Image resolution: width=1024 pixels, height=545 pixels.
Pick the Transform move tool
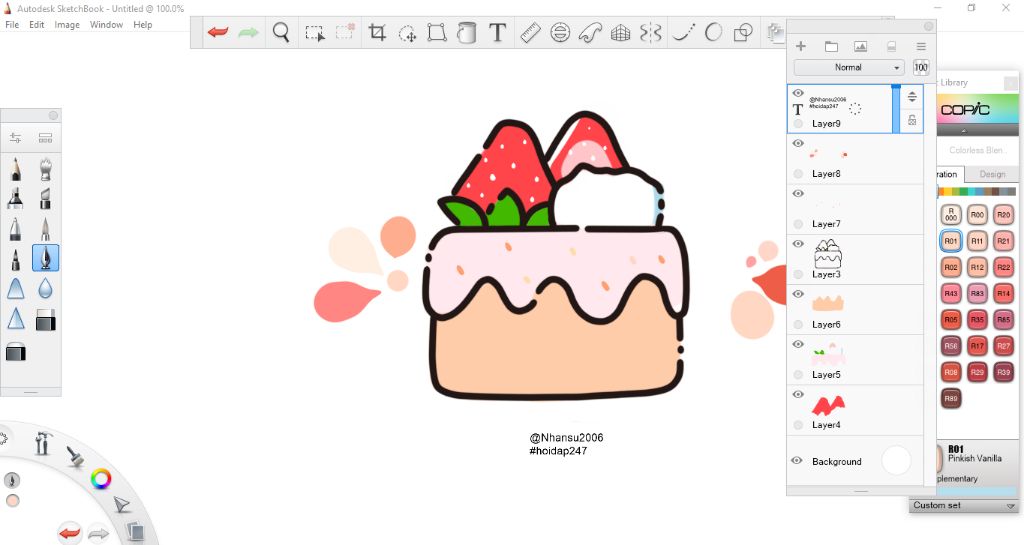click(x=408, y=33)
